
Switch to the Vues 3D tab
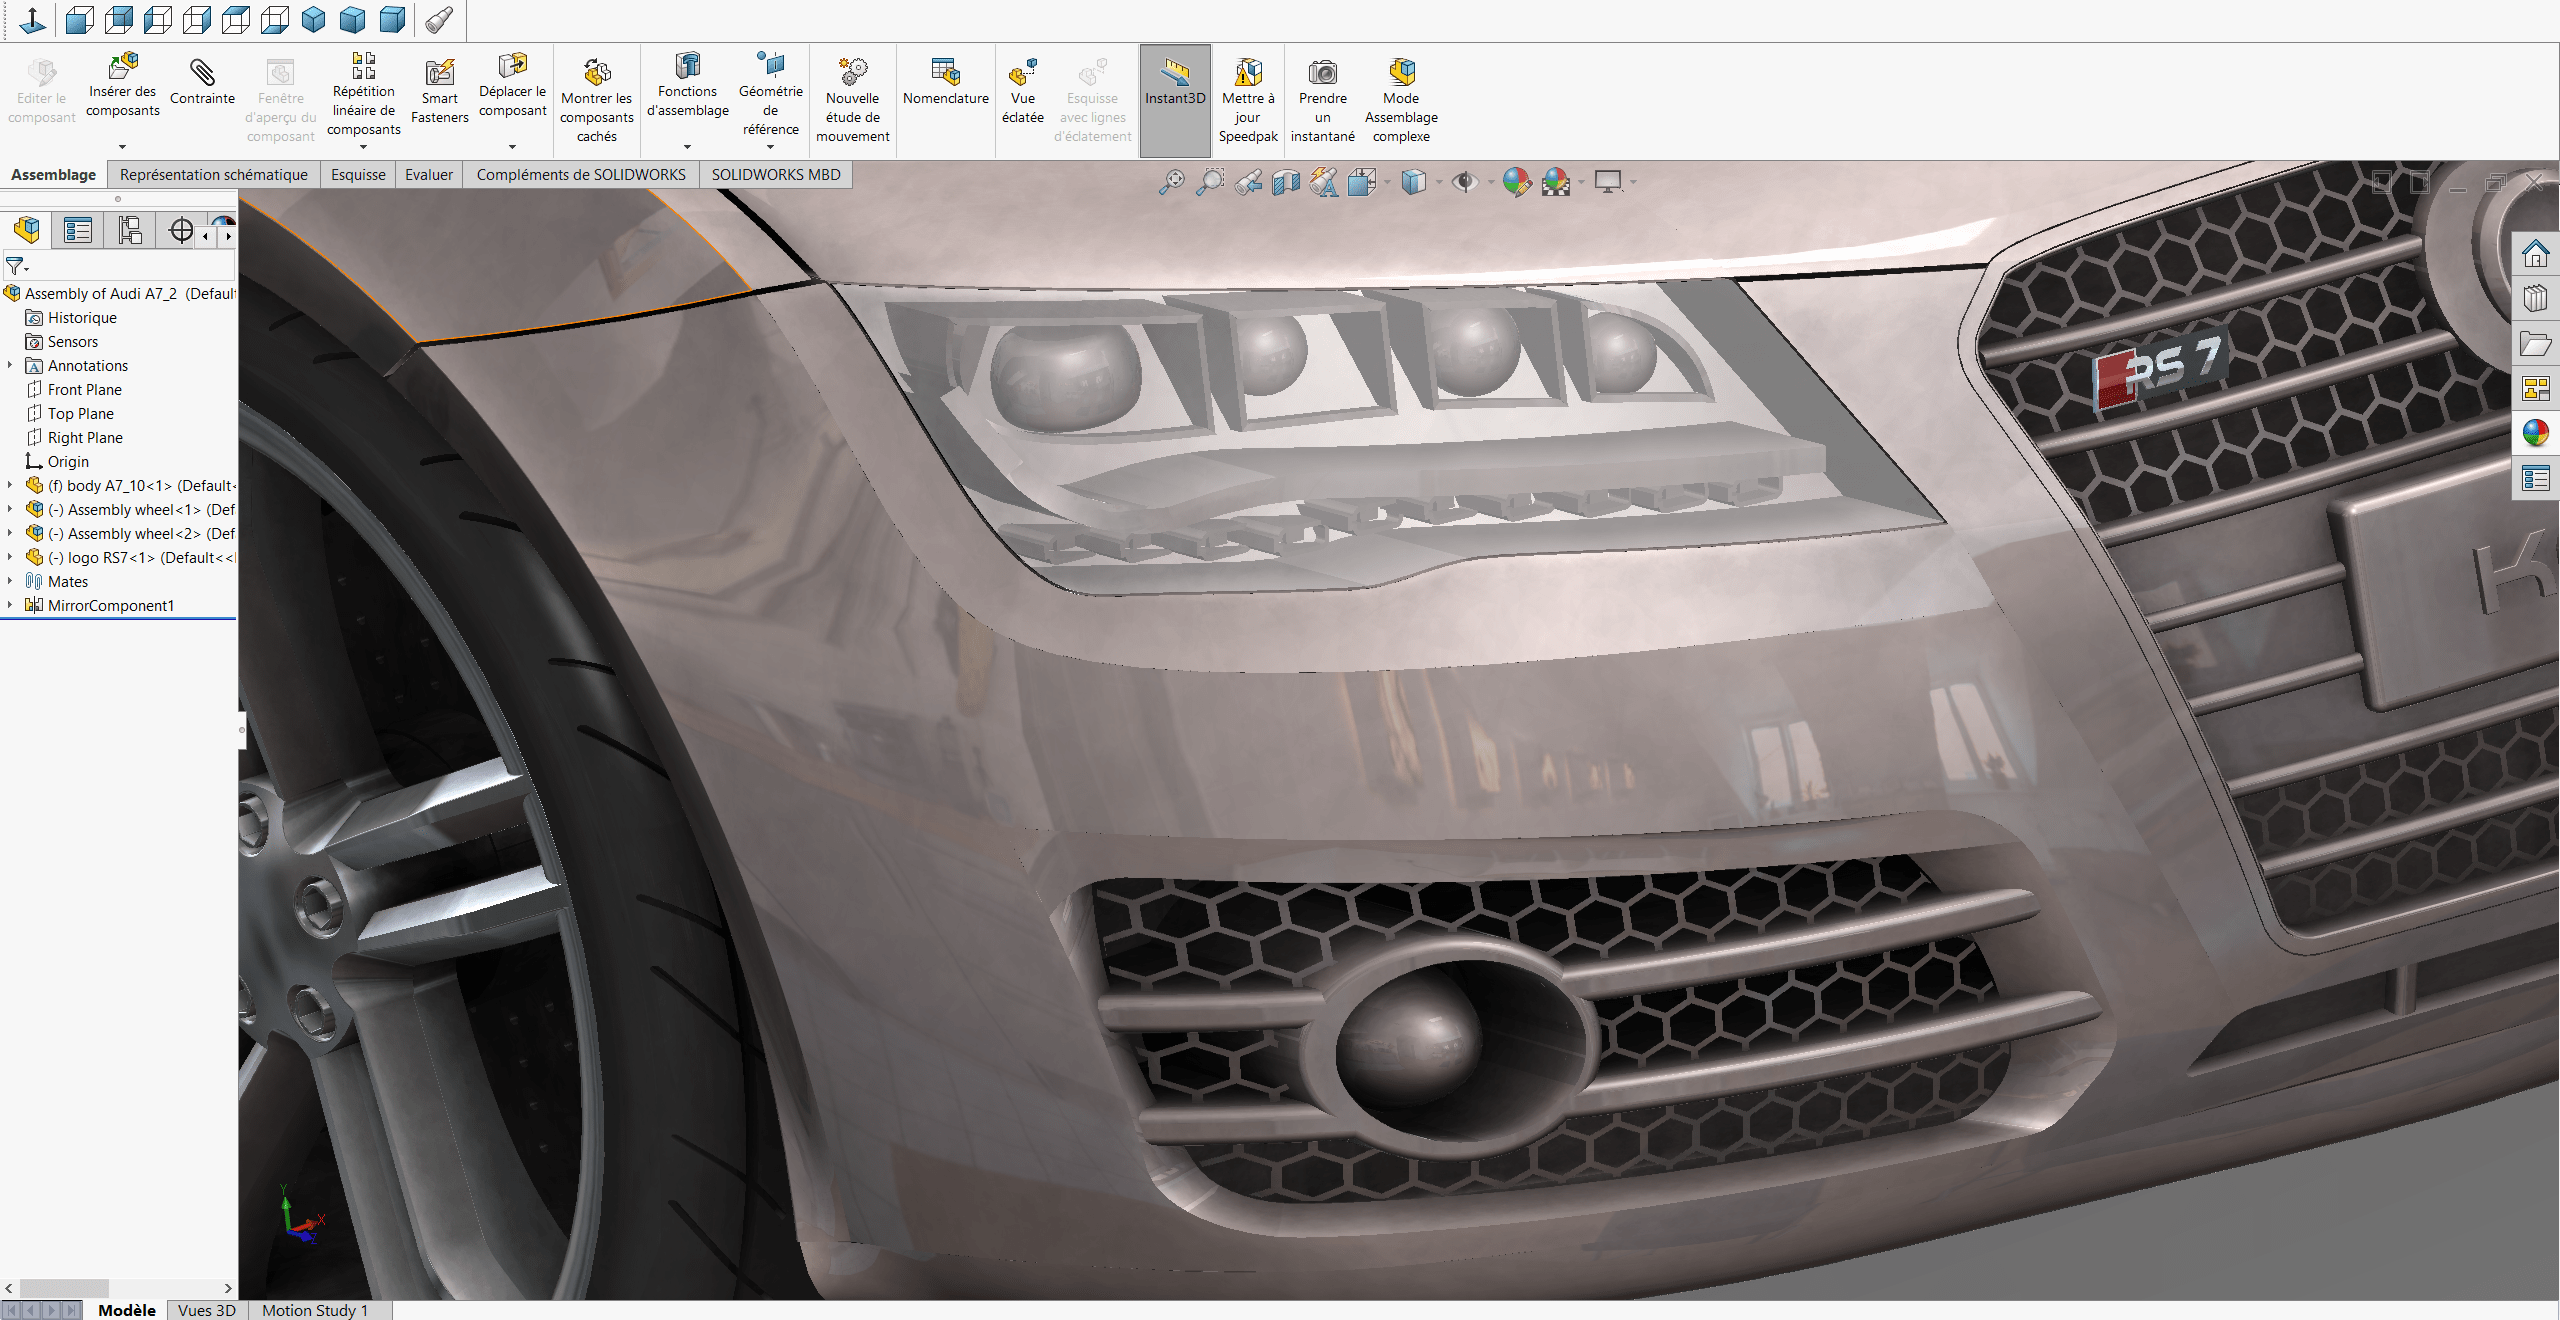coord(207,1310)
